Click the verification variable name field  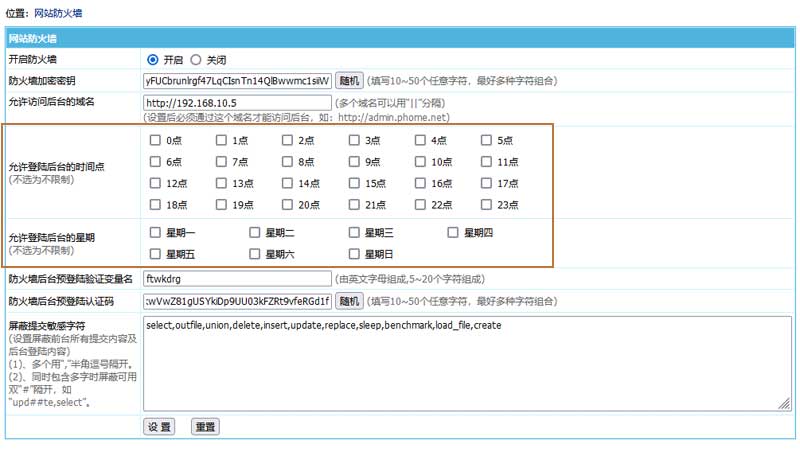pyautogui.click(x=236, y=279)
